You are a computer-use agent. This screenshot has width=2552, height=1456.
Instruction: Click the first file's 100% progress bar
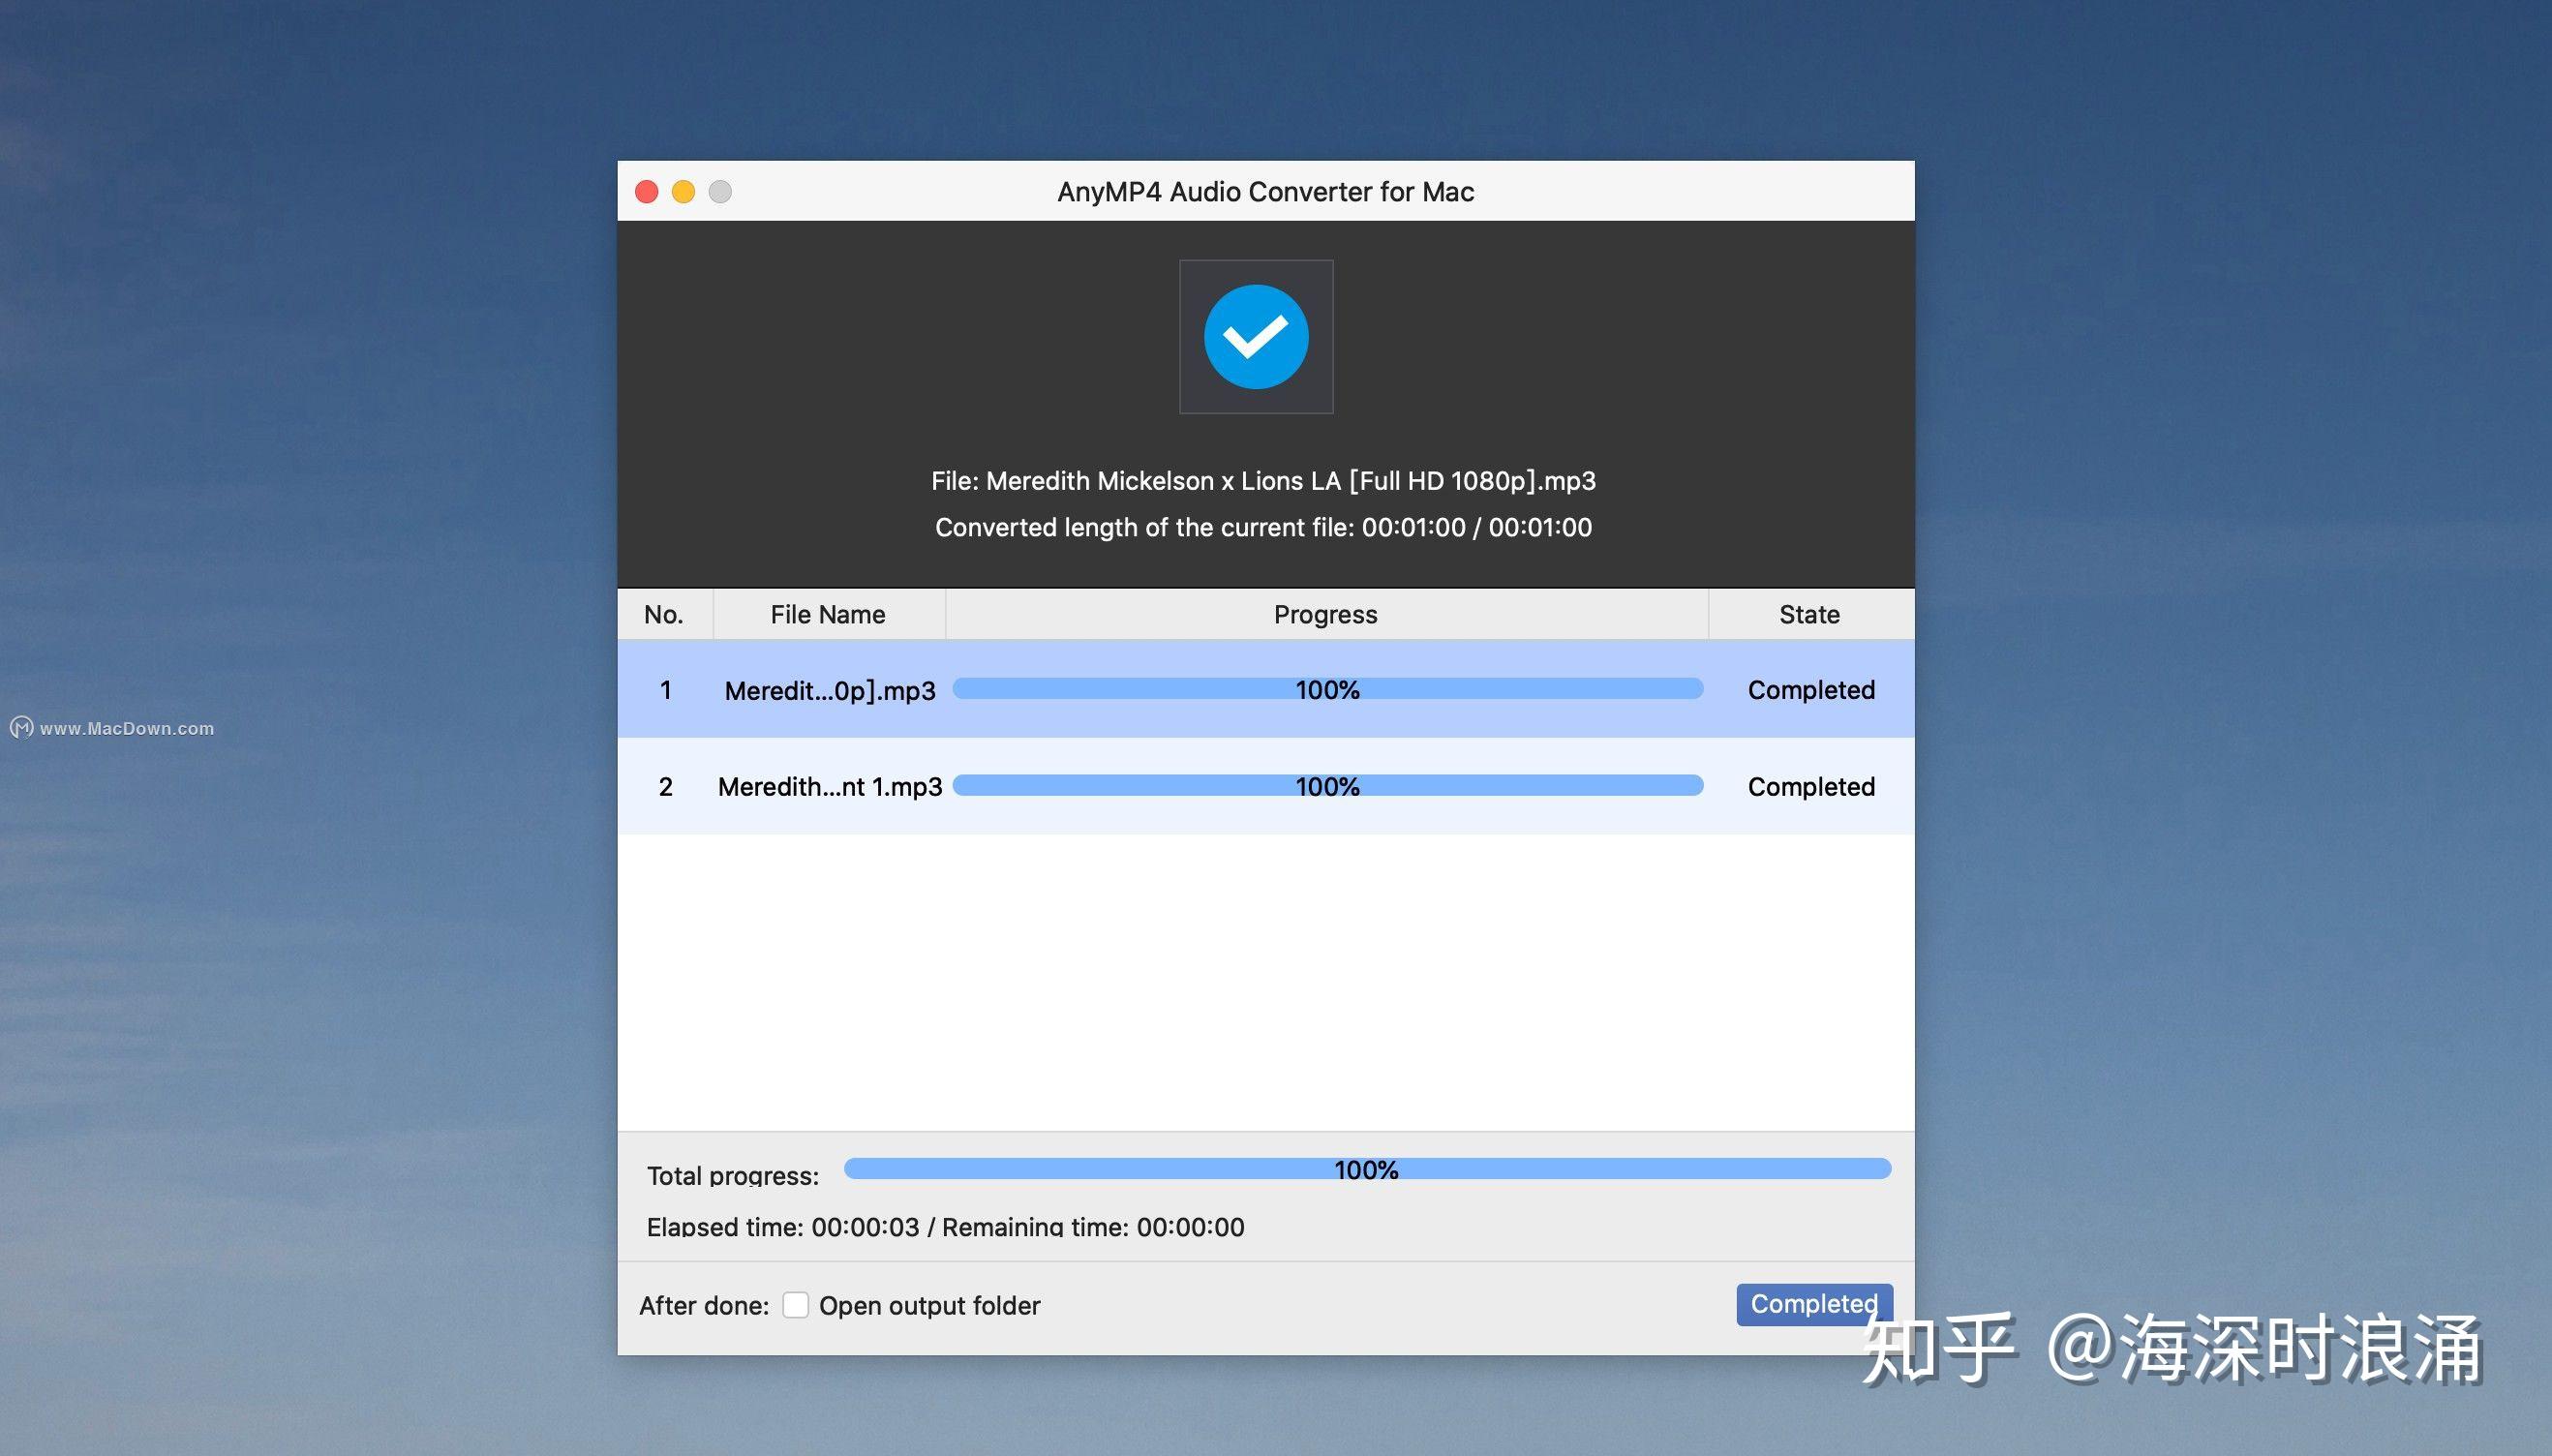[1328, 689]
